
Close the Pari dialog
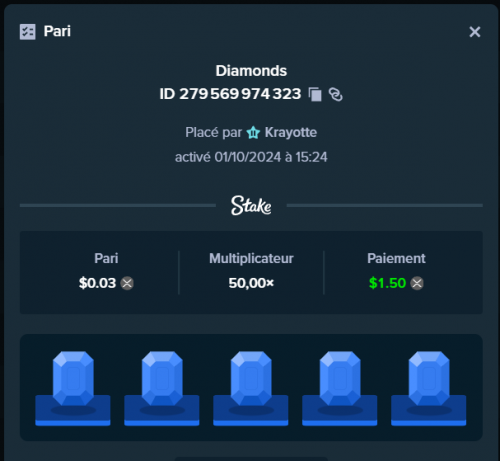(x=475, y=32)
